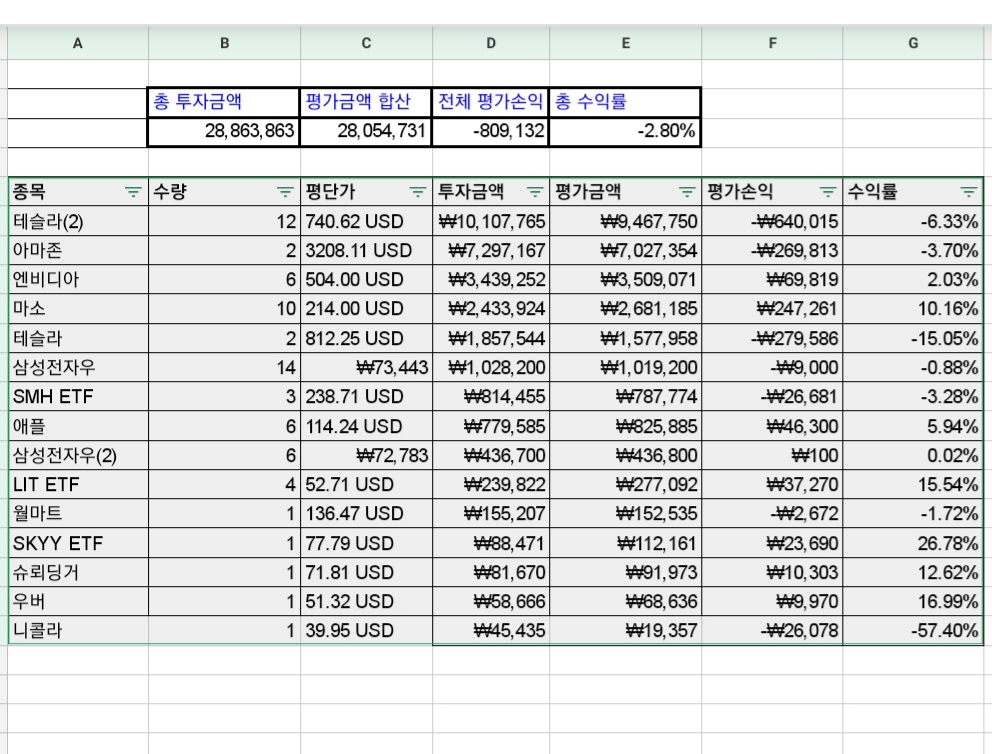Select column G header
The image size is (992, 754).
click(913, 43)
